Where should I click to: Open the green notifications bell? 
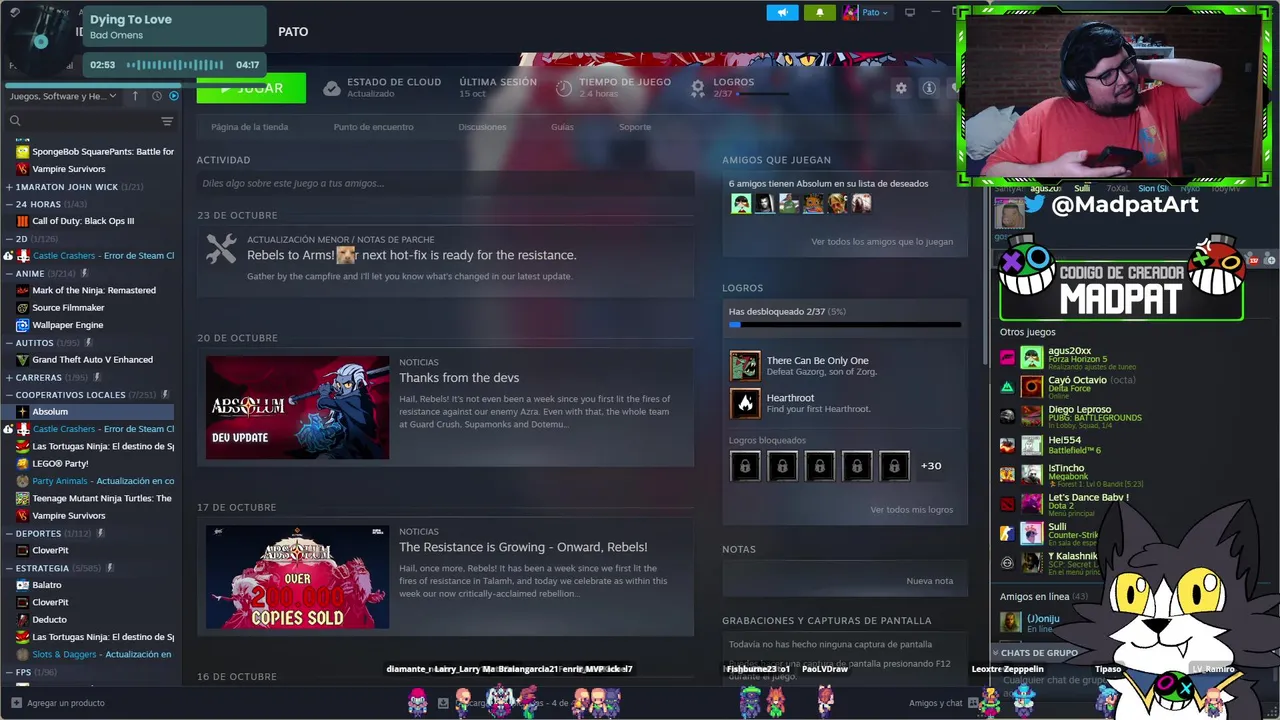click(820, 12)
